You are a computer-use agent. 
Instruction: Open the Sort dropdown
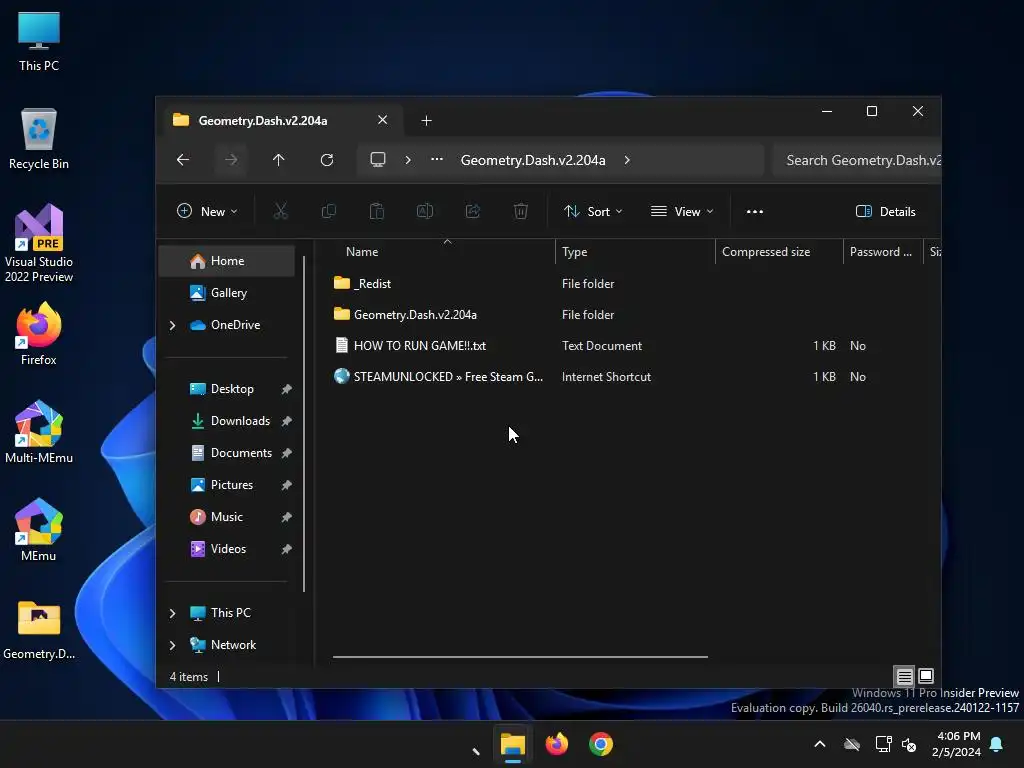(x=593, y=212)
